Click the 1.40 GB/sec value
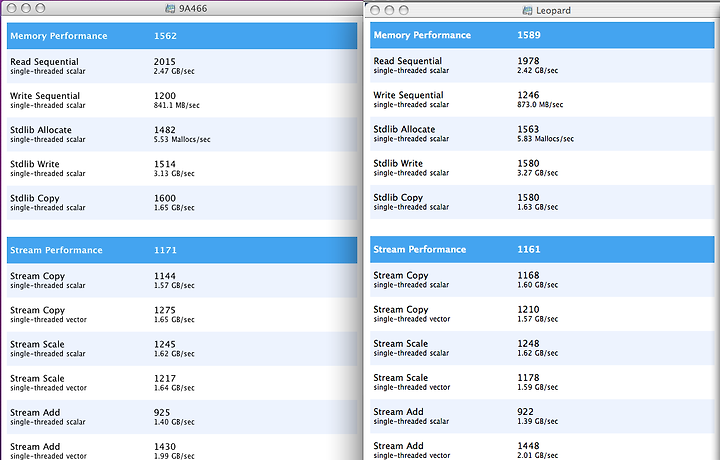 174,422
